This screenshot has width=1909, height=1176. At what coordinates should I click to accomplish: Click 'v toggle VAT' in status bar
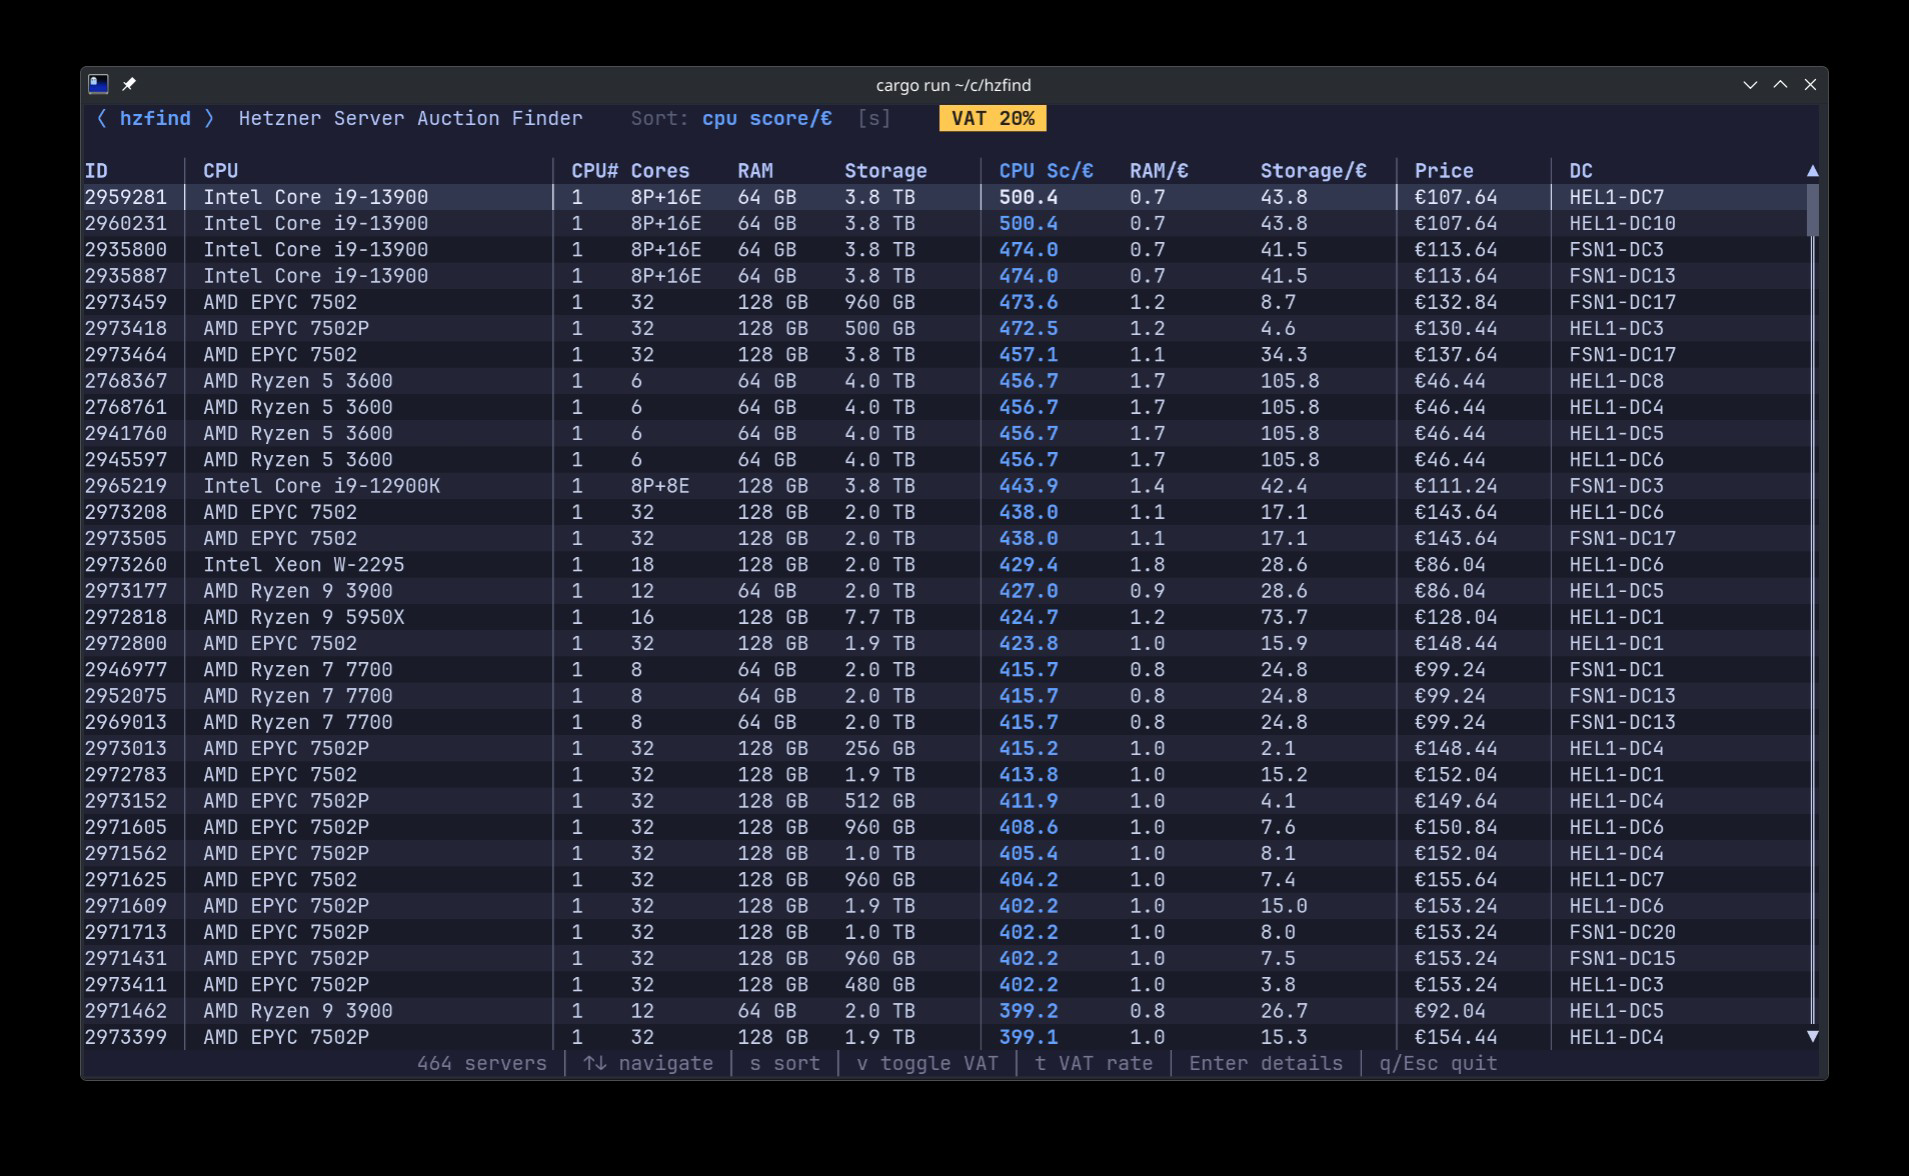click(927, 1063)
